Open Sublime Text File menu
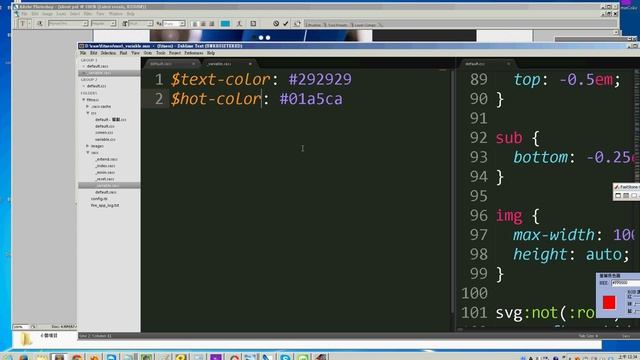Viewport: 640px width, 360px height. pos(83,53)
